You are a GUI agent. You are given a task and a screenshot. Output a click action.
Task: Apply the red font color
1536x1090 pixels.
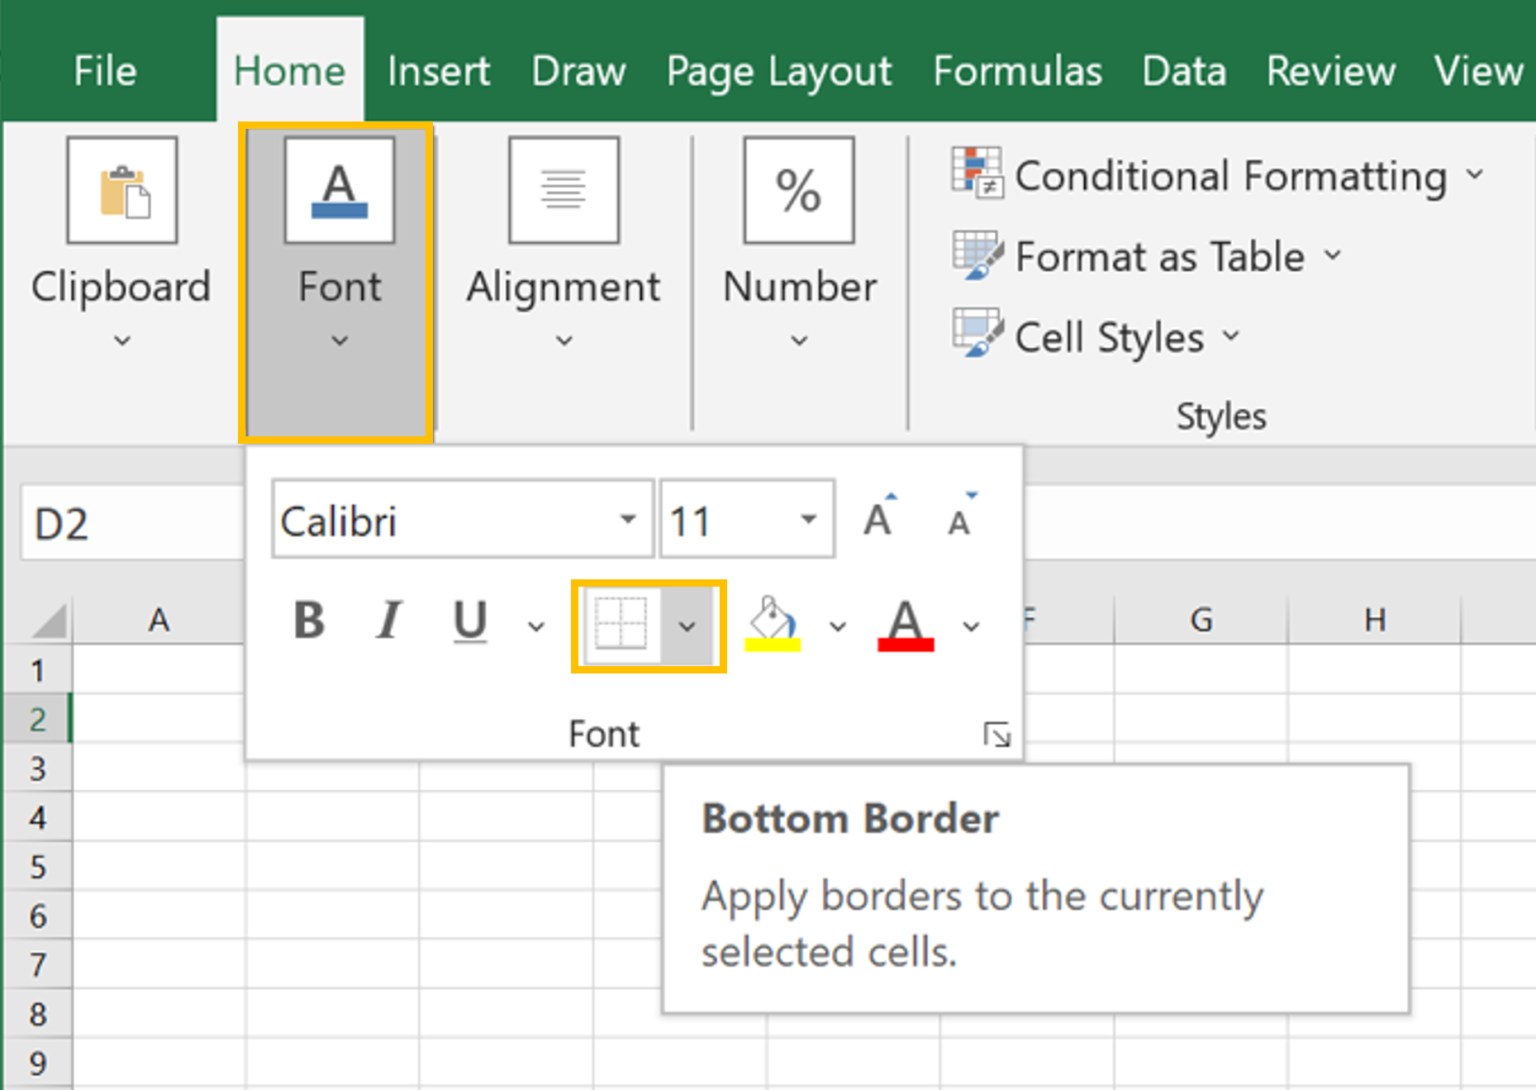(905, 624)
